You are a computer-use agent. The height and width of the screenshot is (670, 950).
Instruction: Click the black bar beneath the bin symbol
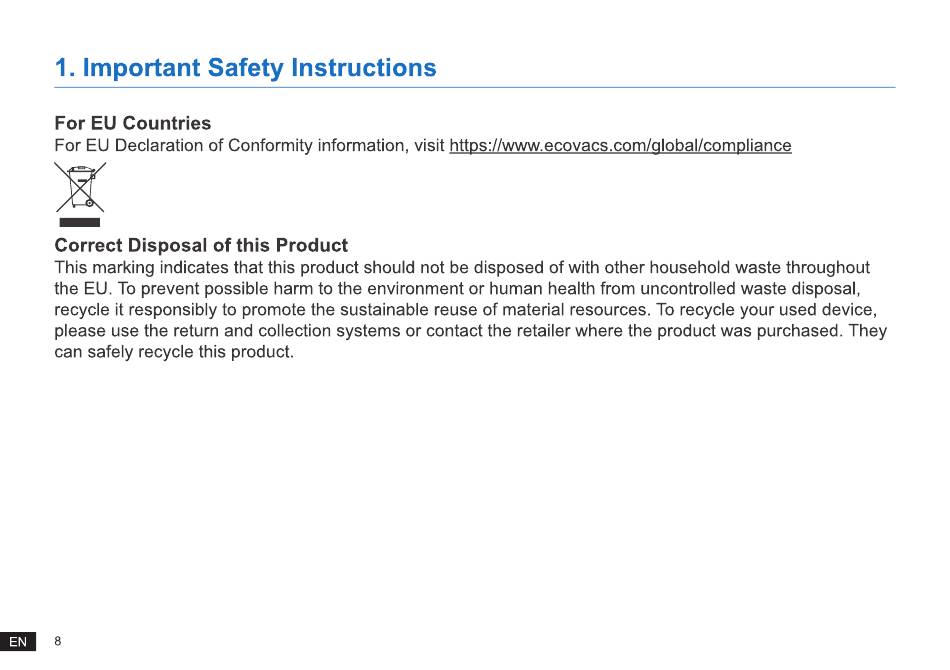tap(80, 222)
